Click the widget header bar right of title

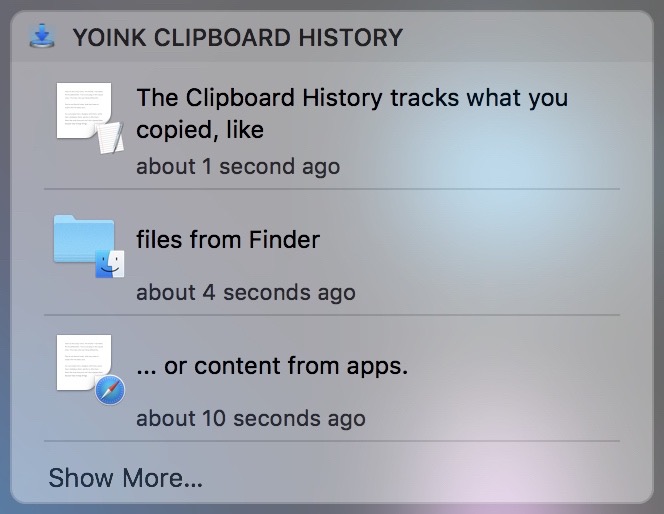[x=525, y=37]
